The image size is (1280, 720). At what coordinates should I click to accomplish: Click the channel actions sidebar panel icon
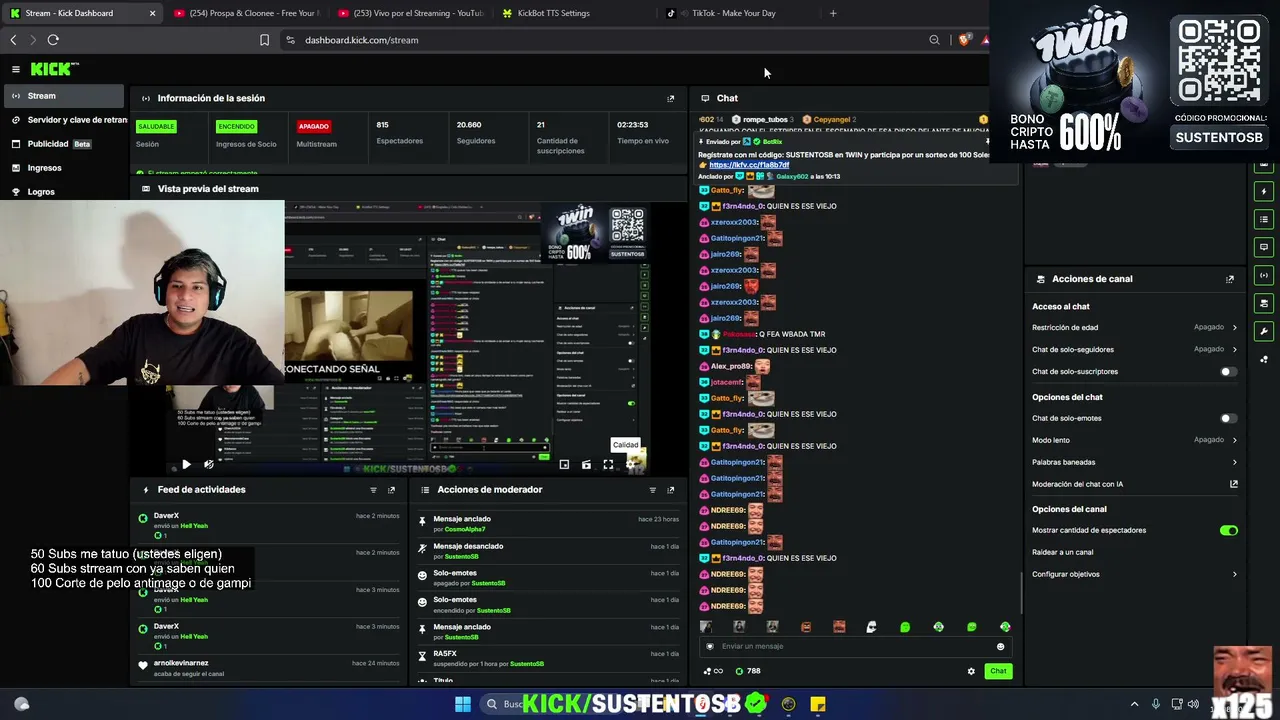point(1264,303)
